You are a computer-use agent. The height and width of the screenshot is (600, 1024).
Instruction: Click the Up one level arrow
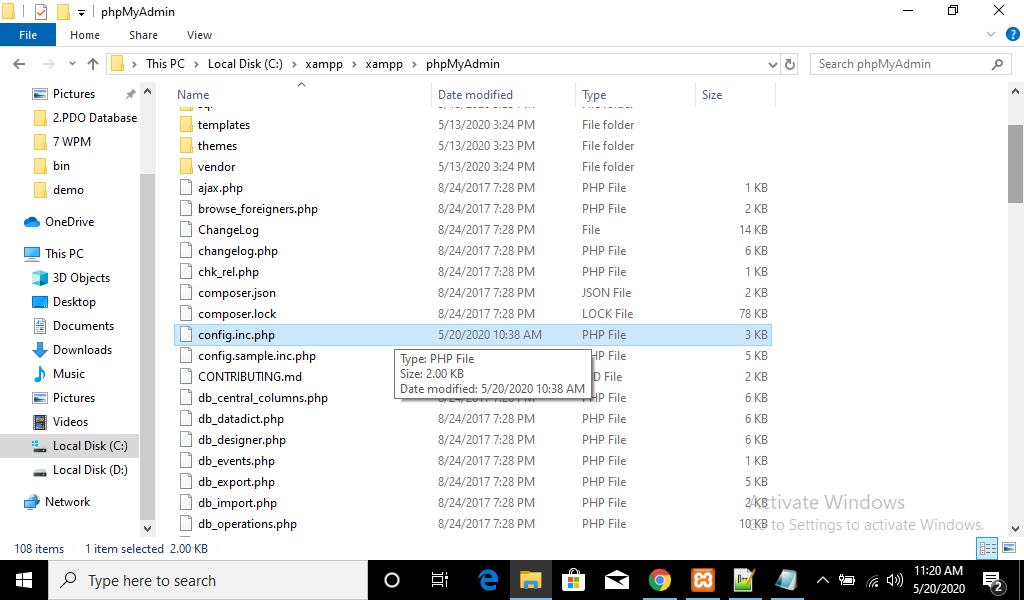(93, 64)
